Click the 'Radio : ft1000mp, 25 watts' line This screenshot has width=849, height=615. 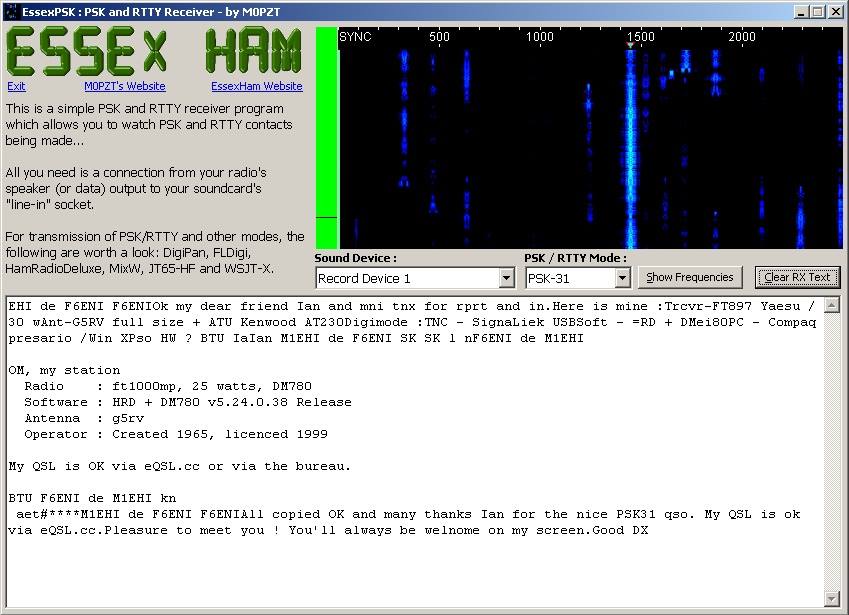(168, 386)
